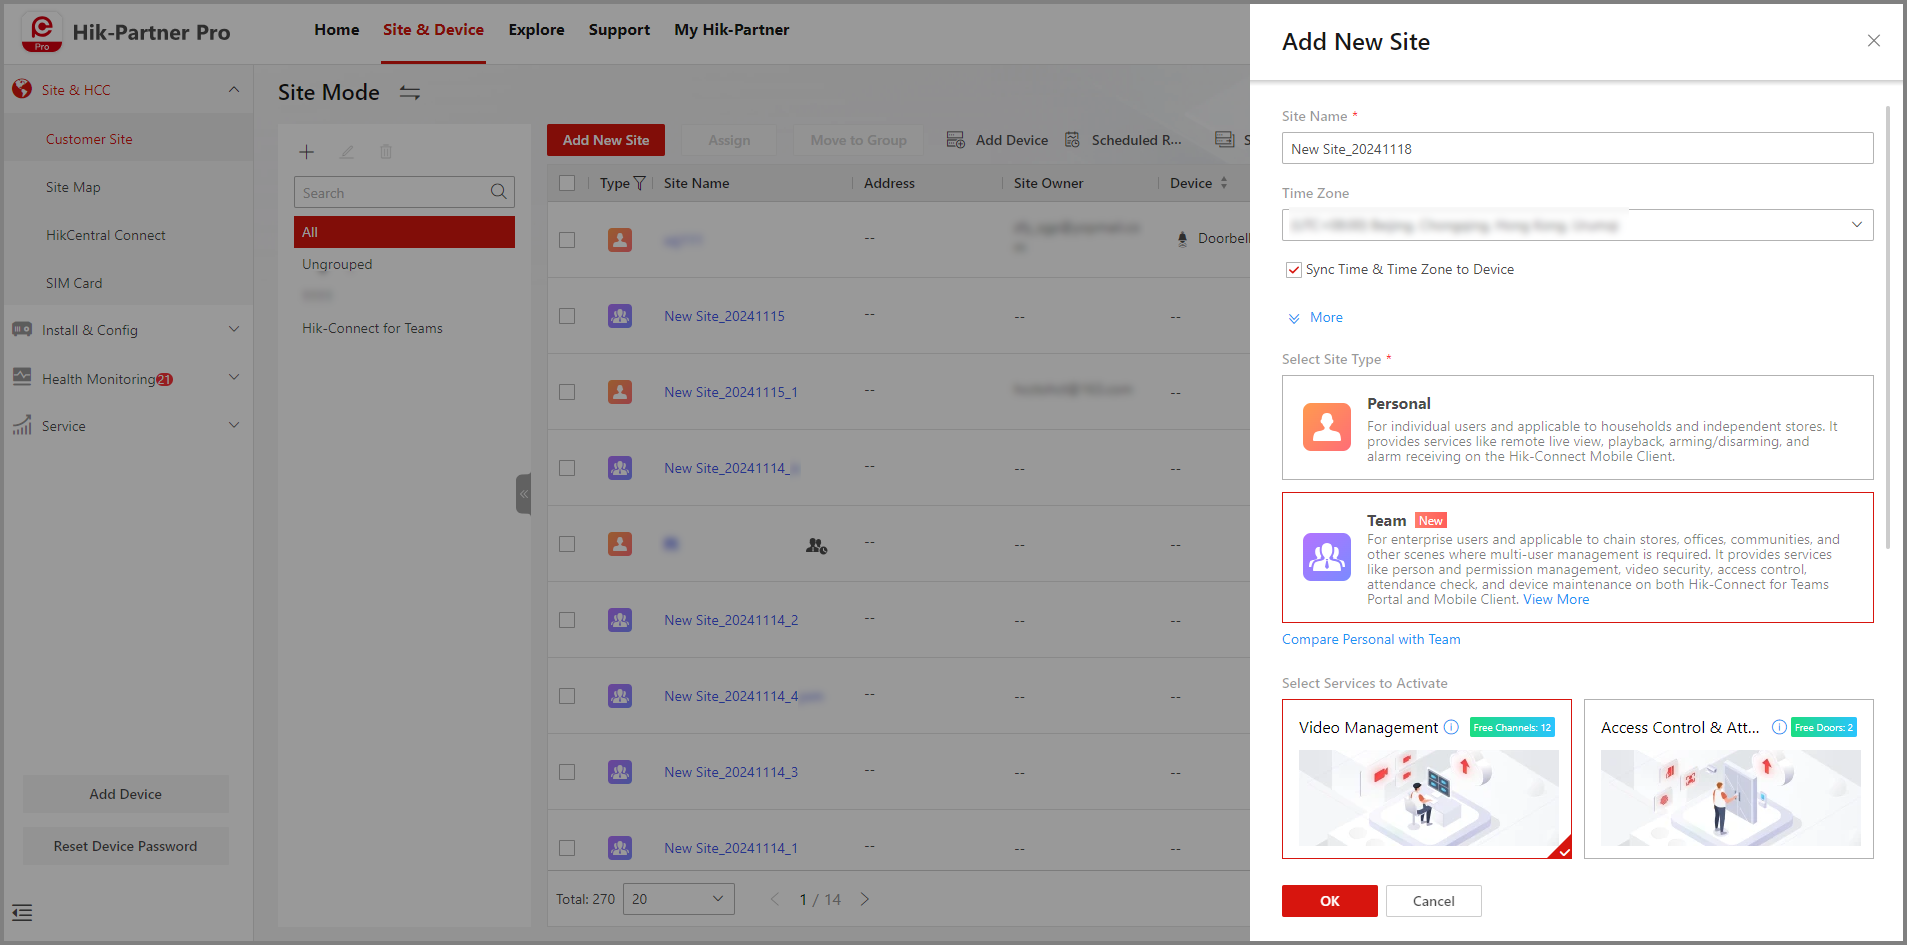Expand the Health Monitoring menu section
1907x945 pixels.
pos(233,377)
